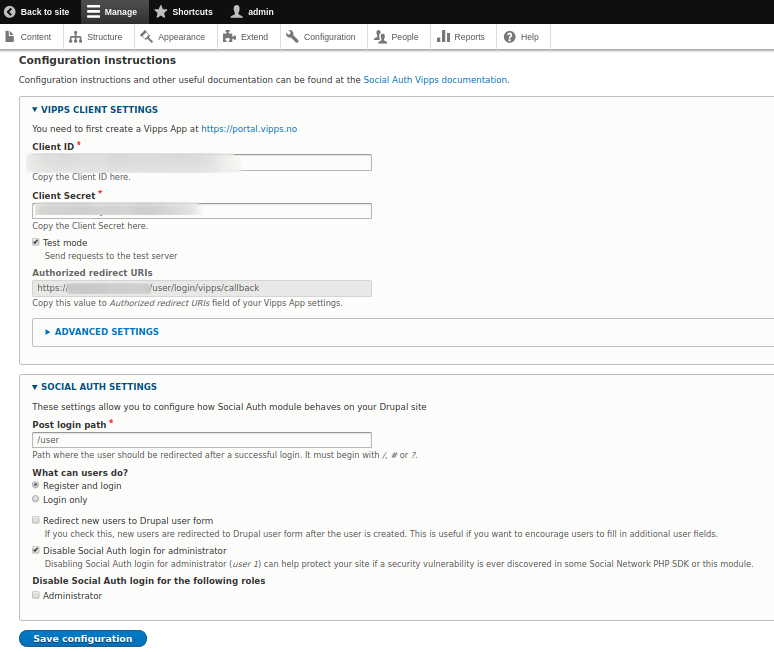Click the Structure hierarchy icon
Viewport: 774px width, 652px height.
[x=76, y=37]
